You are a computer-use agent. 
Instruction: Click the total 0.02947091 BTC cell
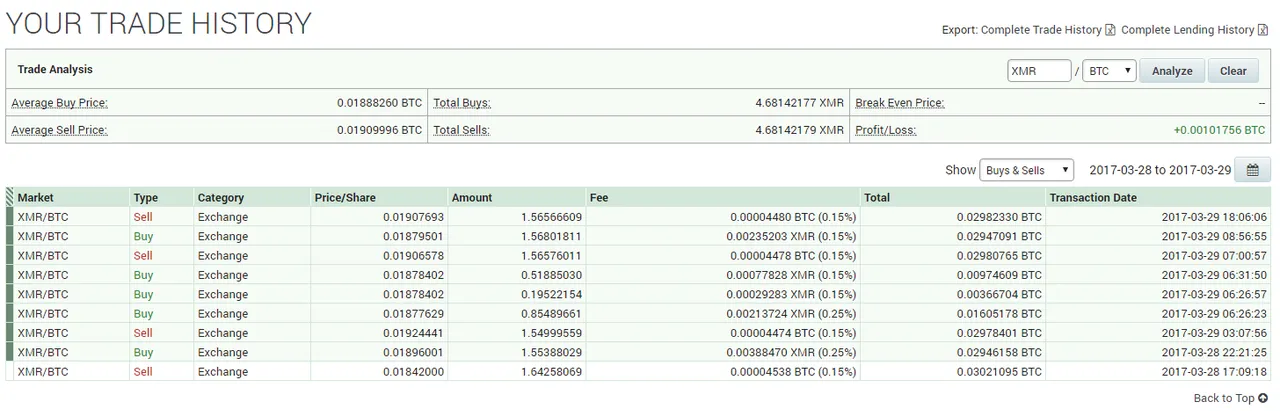pyautogui.click(x=953, y=236)
